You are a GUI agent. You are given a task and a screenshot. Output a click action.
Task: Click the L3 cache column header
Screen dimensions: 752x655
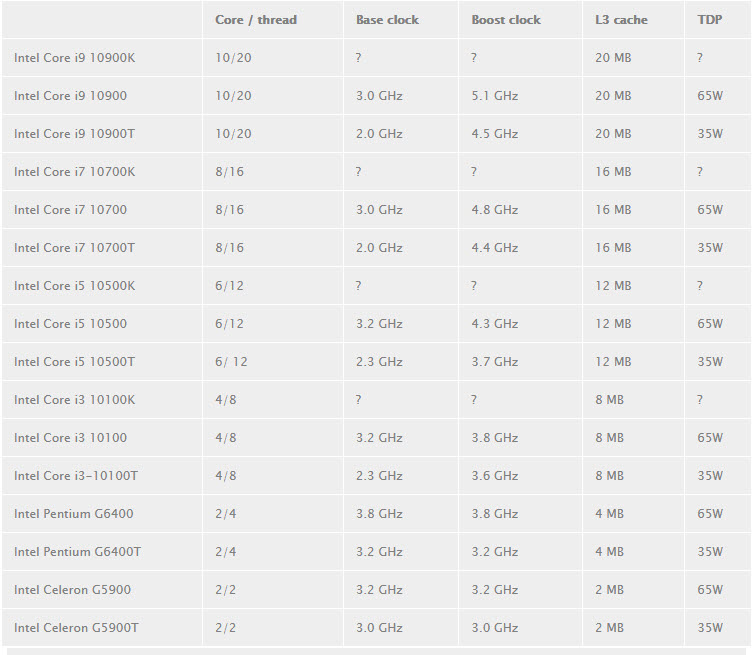(x=621, y=20)
